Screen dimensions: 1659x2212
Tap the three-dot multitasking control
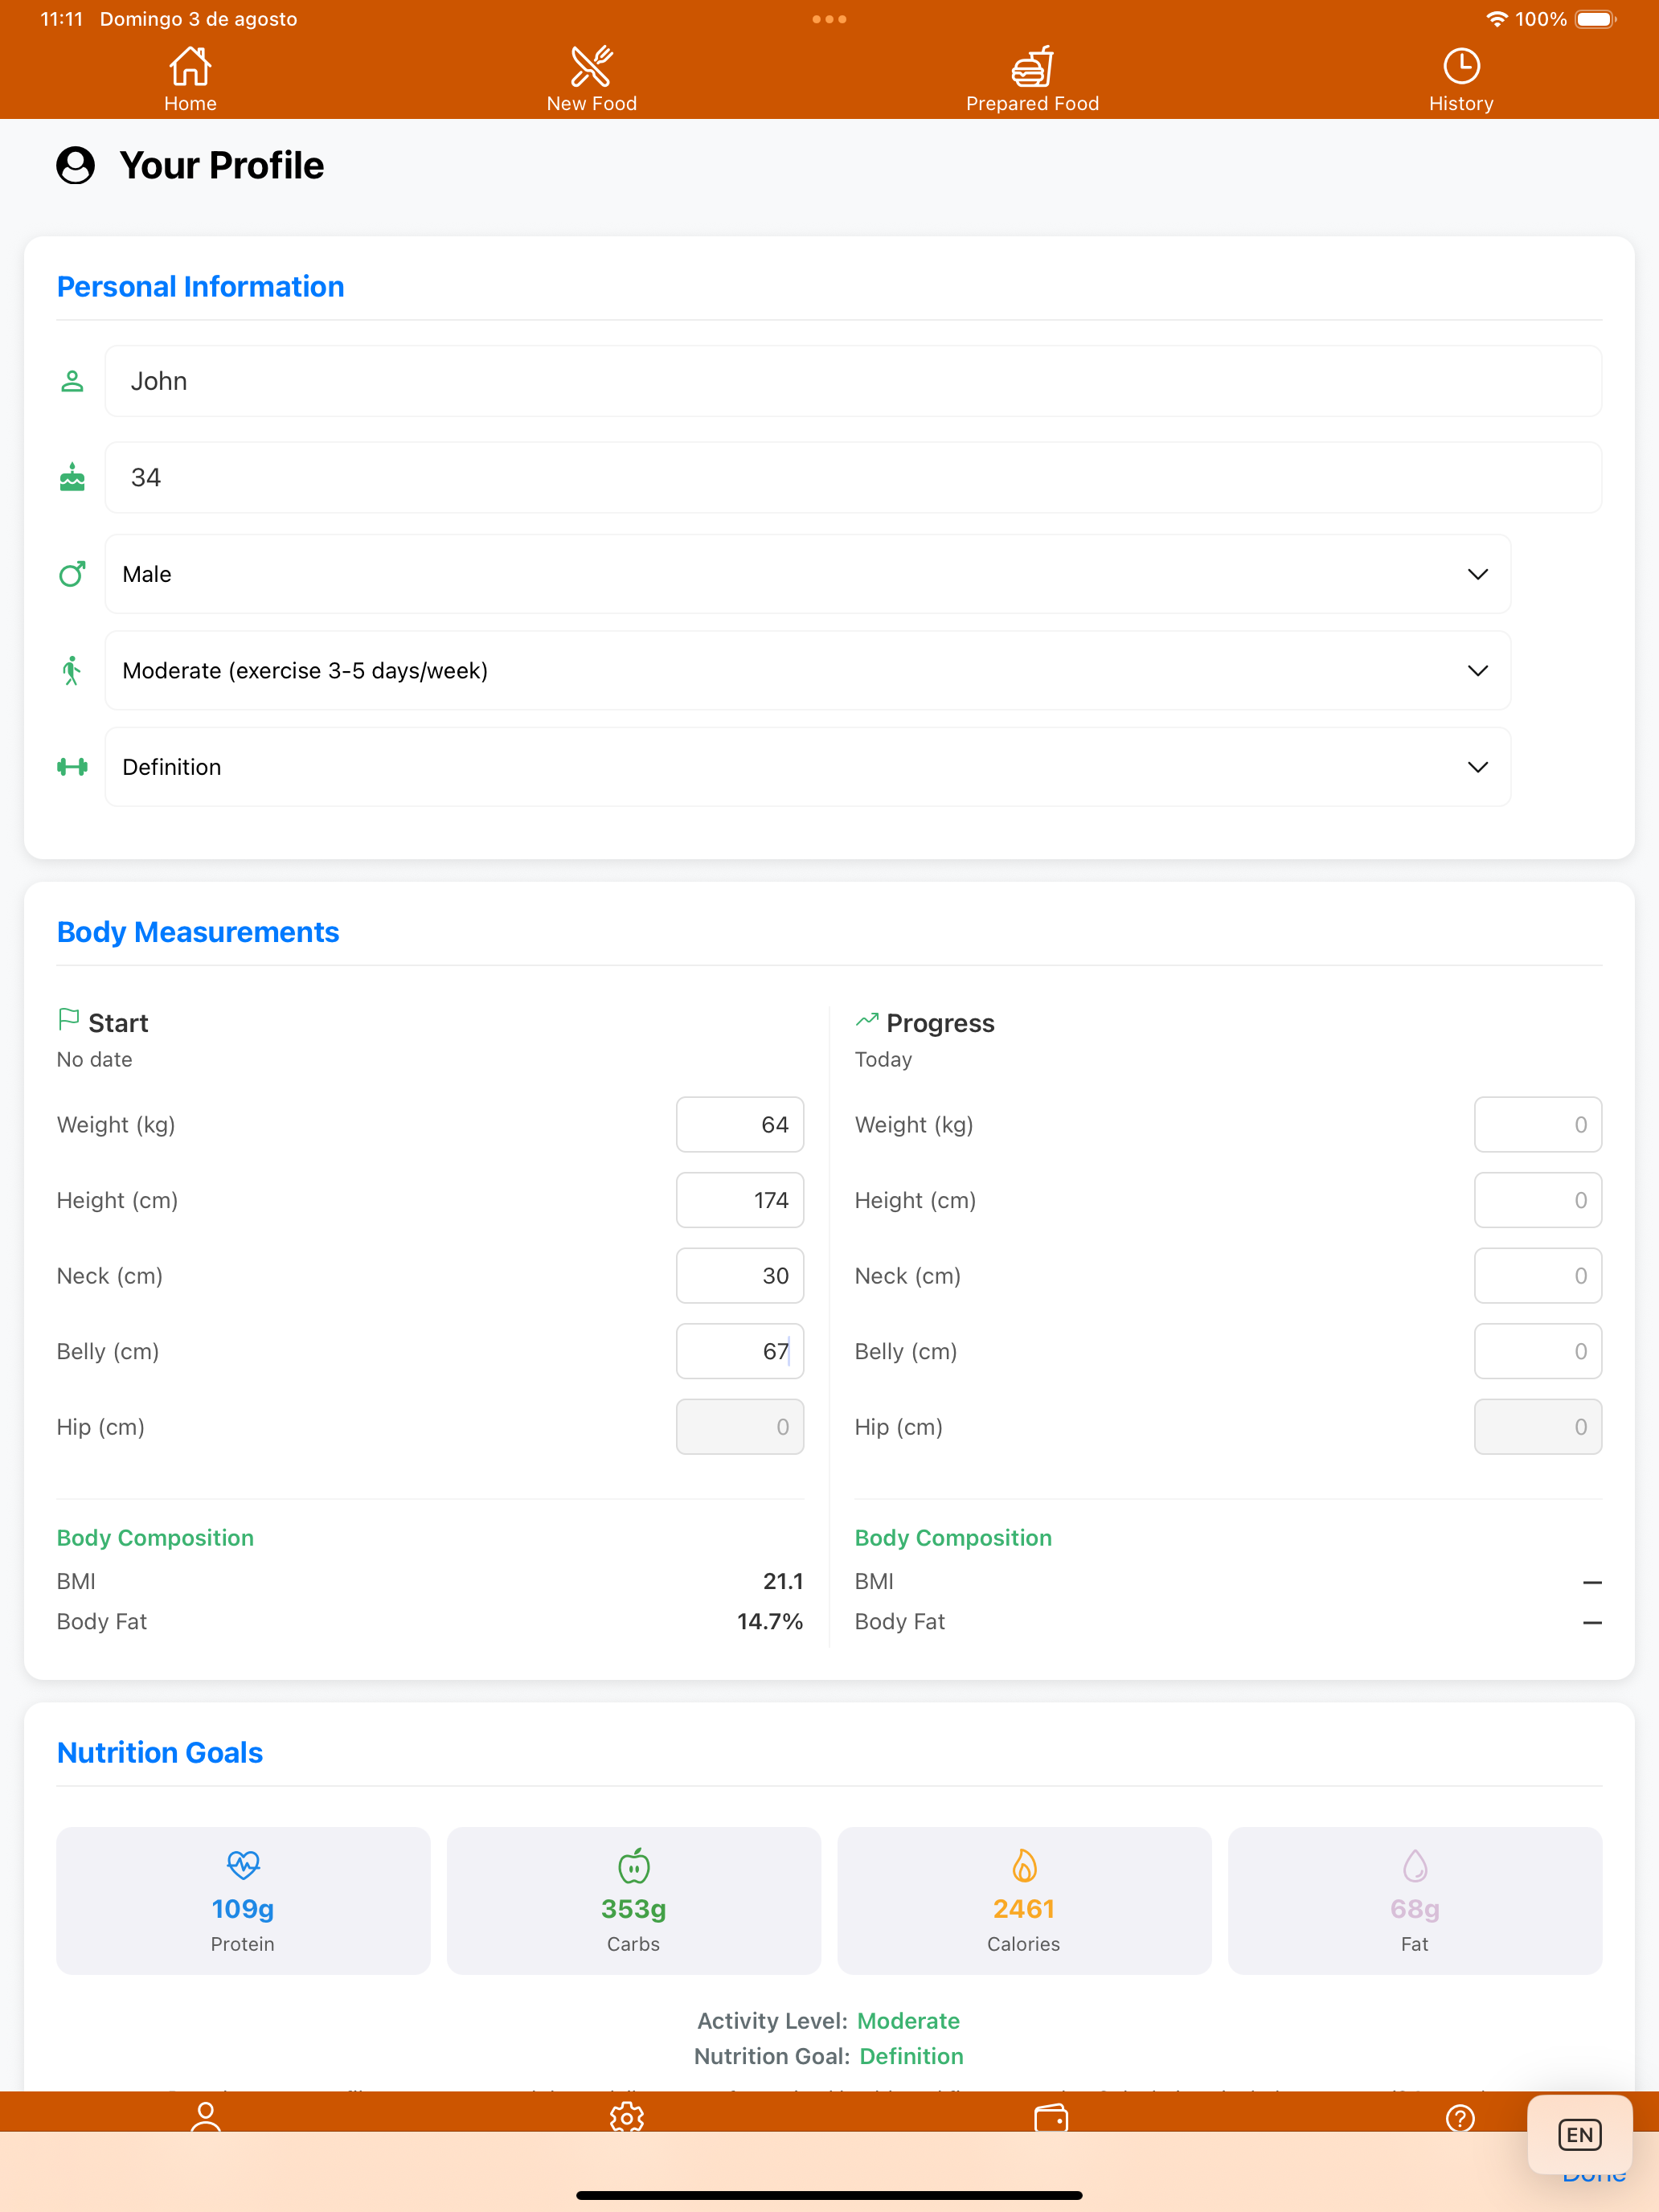pos(829,19)
